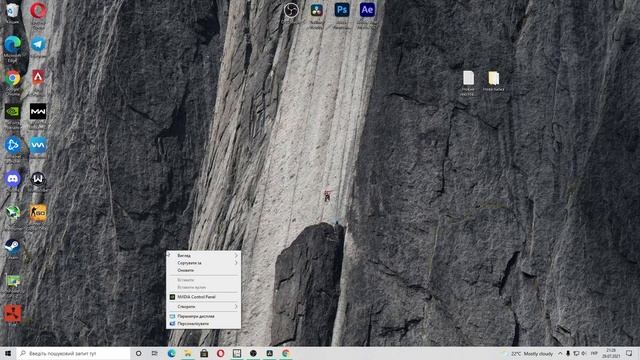
Task: Switch the input language indicator
Action: click(594, 353)
